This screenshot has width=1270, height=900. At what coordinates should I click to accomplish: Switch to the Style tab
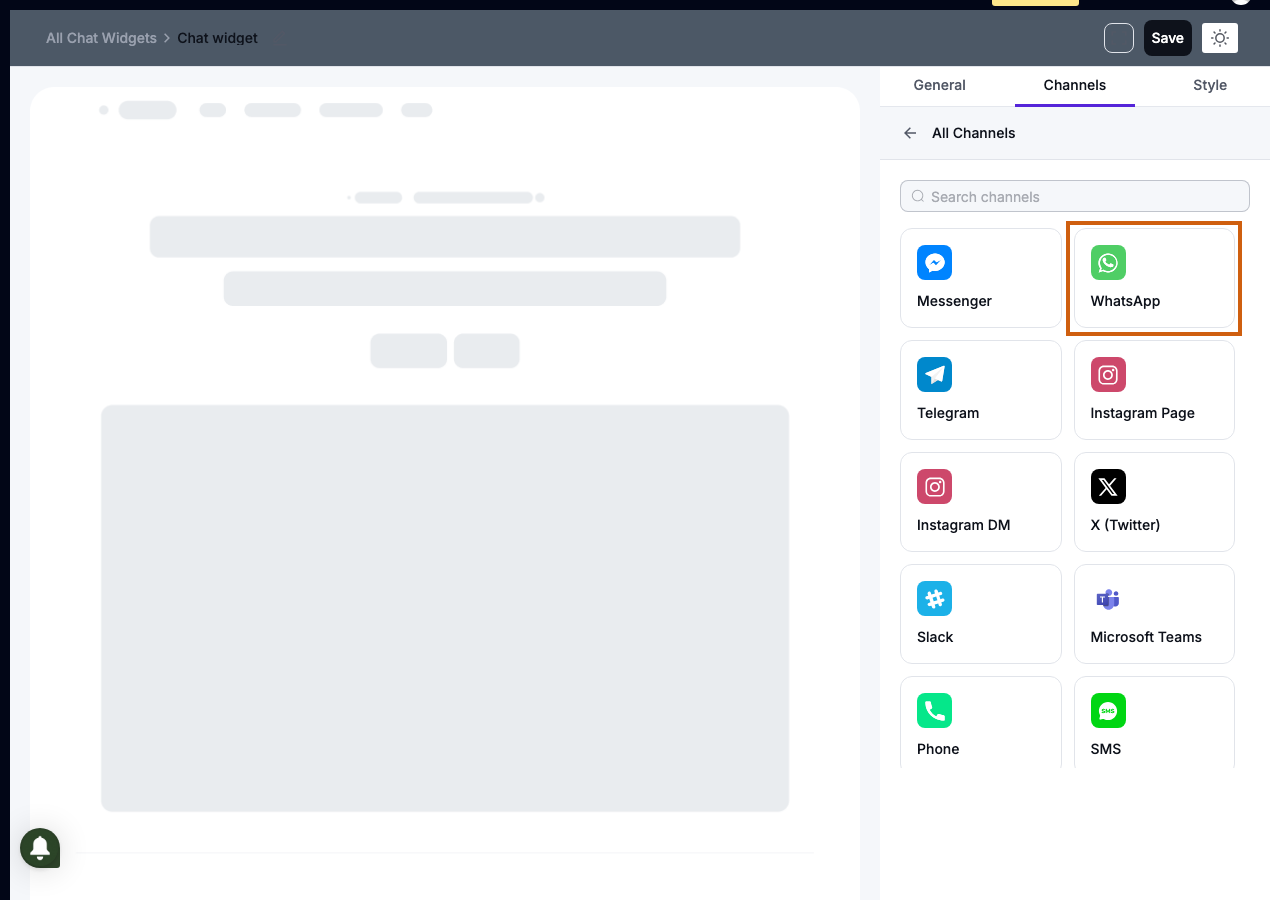[x=1210, y=85]
